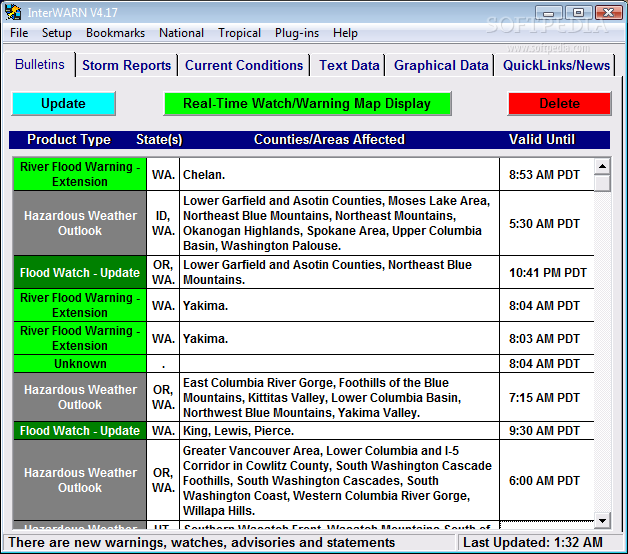The image size is (628, 554).
Task: Select Flood Watch Update for Northeast Blue Mountains
Action: click(x=80, y=272)
